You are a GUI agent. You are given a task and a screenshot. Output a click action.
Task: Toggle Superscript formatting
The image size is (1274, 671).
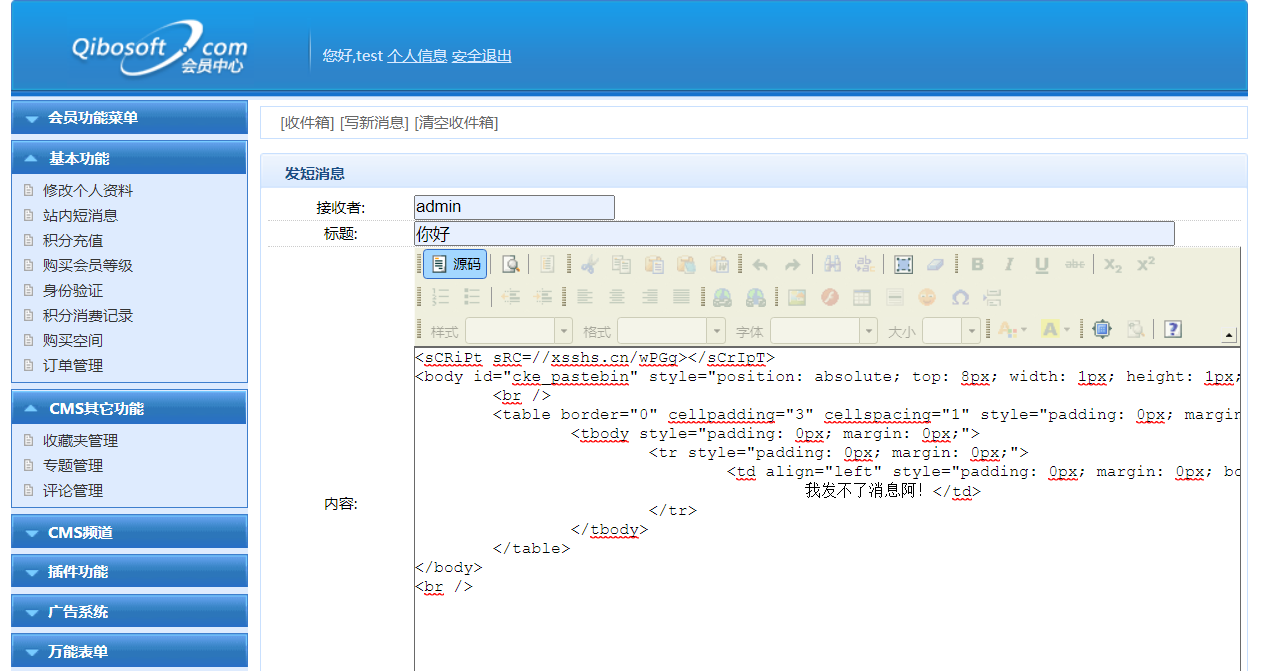tap(1146, 264)
